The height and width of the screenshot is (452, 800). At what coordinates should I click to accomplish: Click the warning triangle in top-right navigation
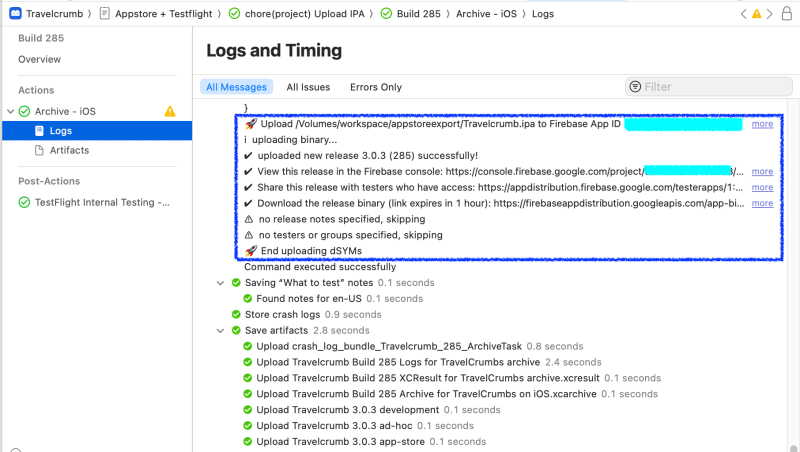tap(757, 14)
